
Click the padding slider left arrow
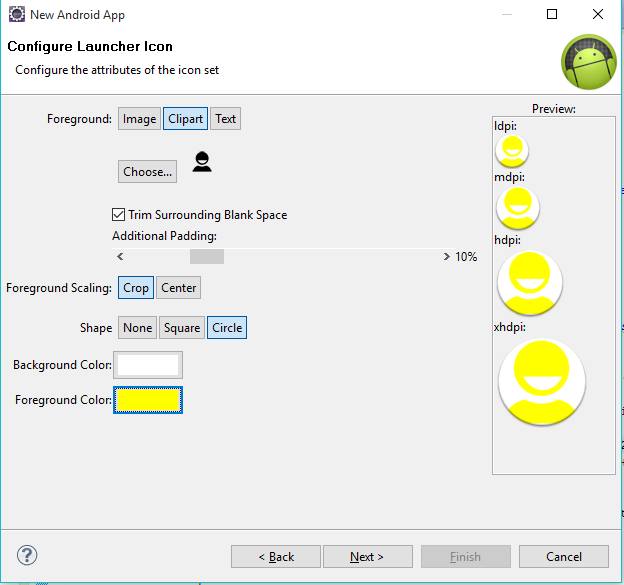[x=120, y=257]
